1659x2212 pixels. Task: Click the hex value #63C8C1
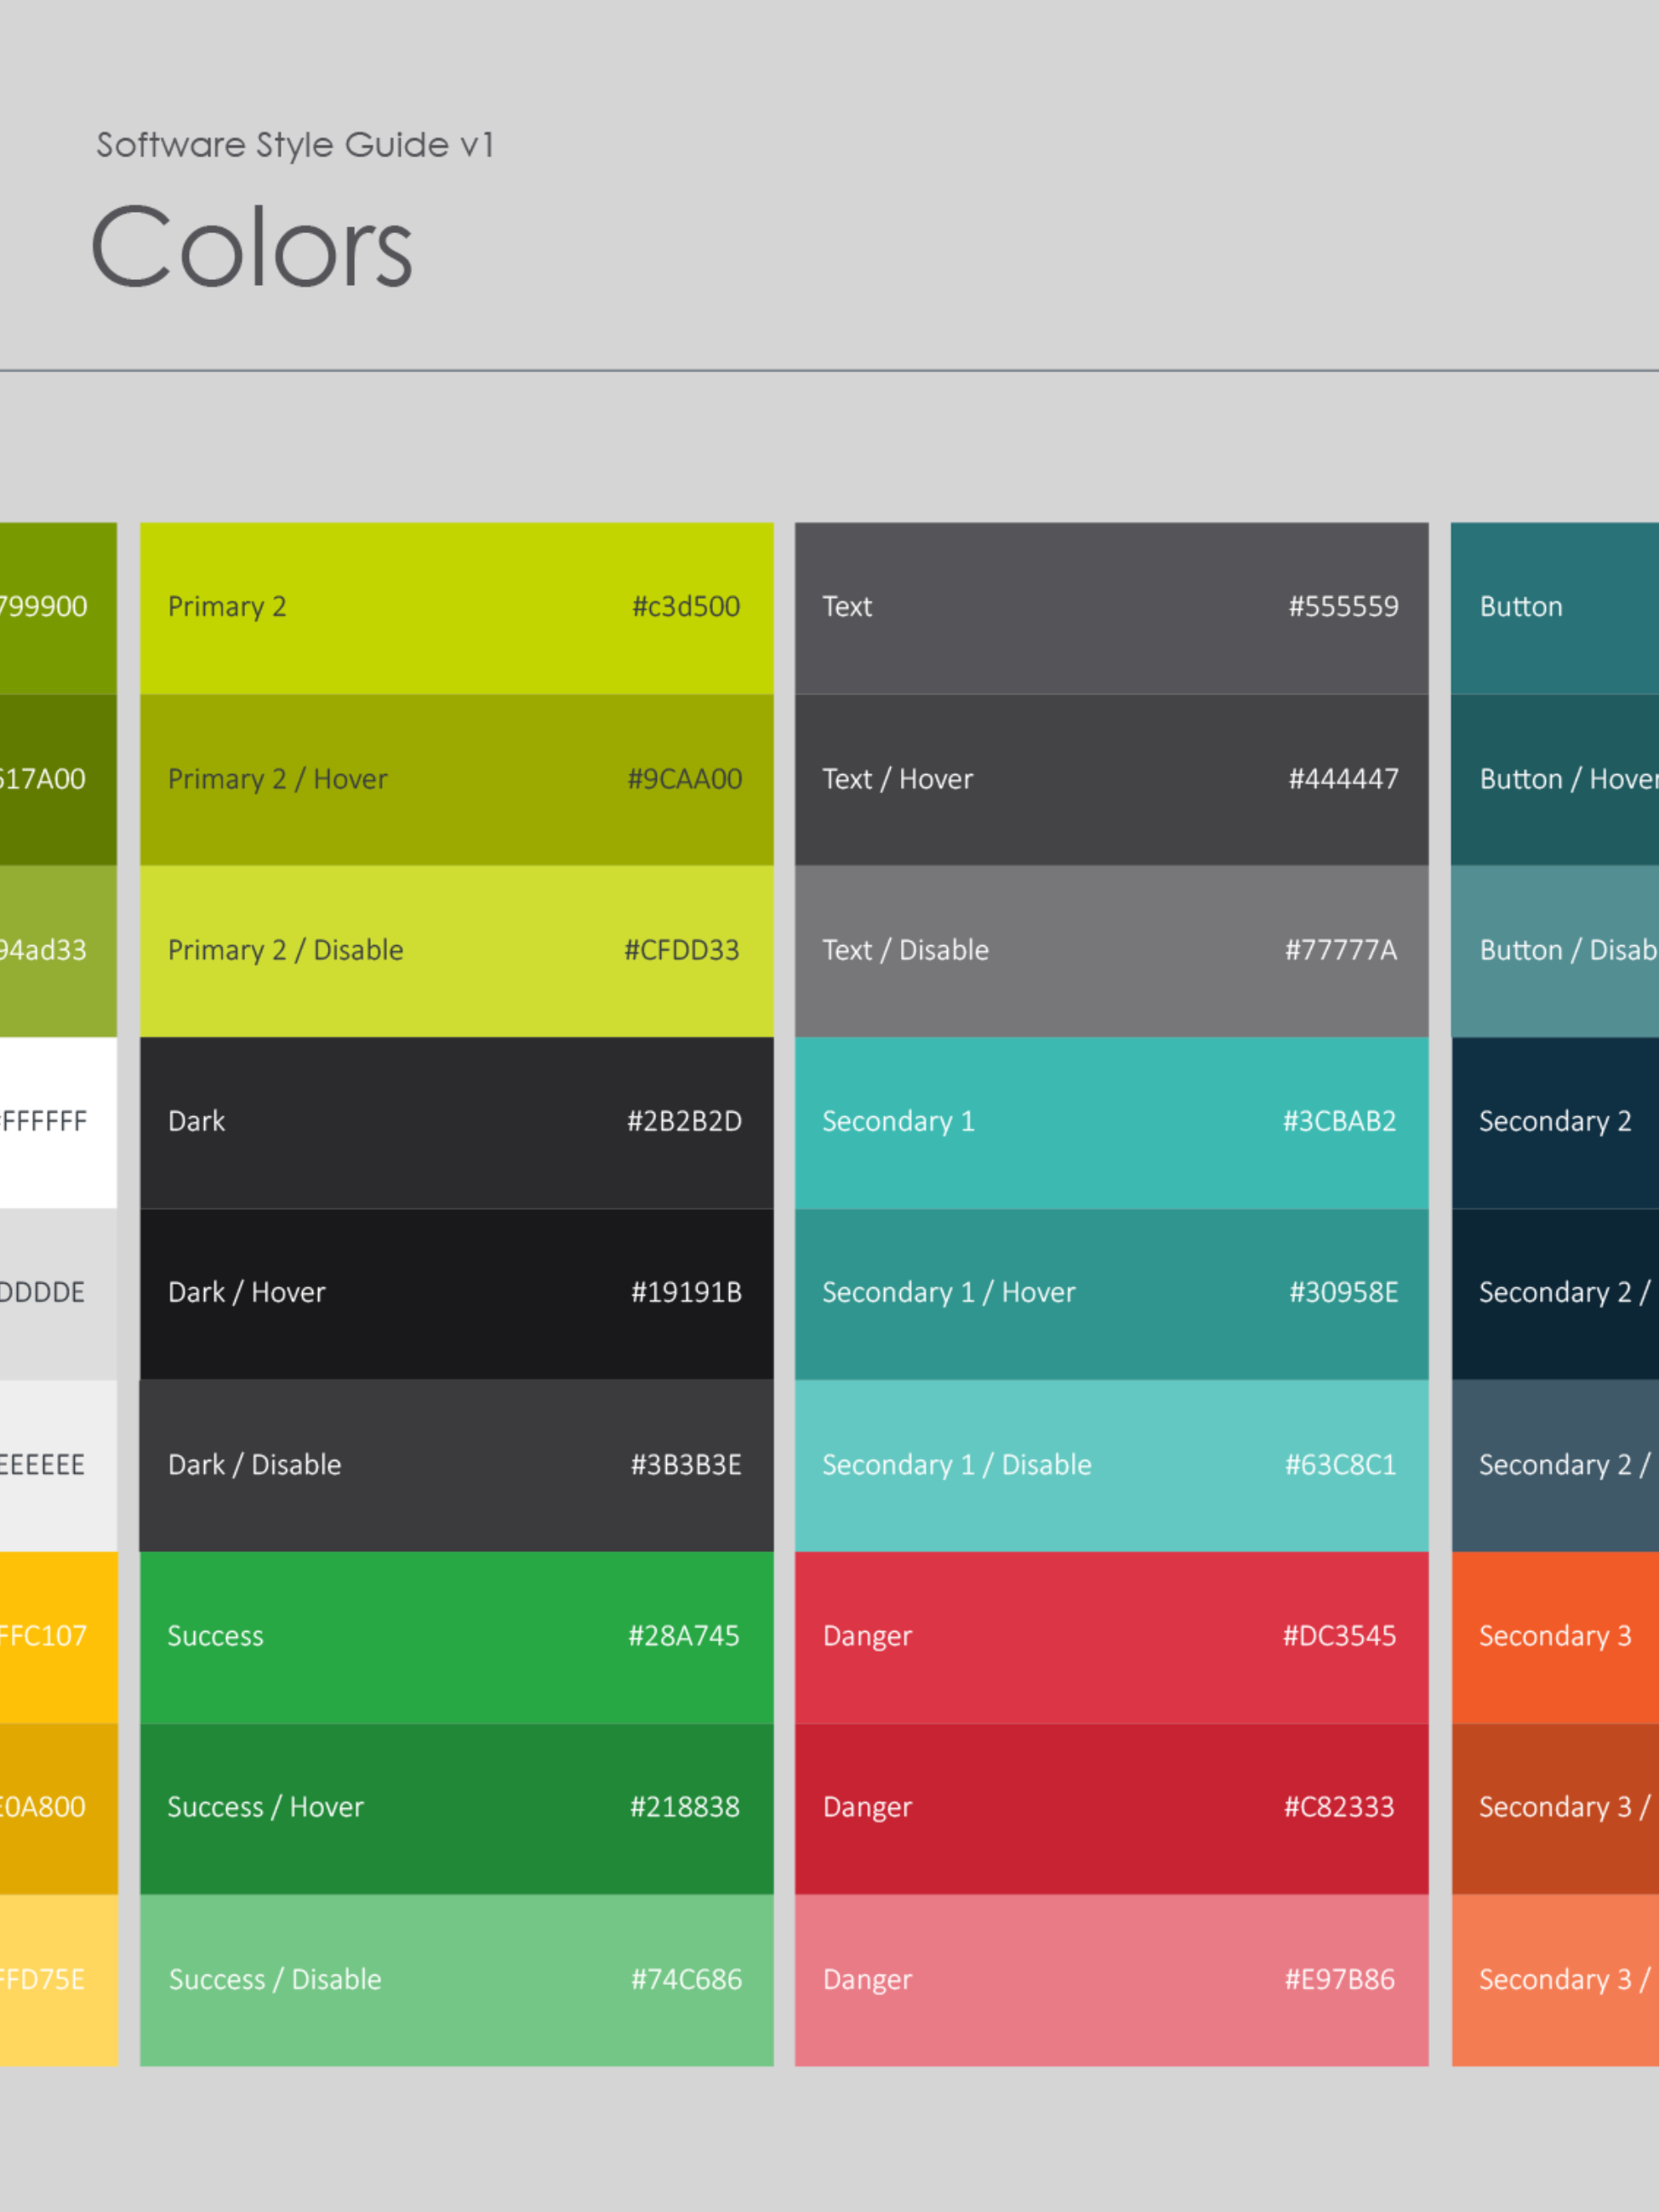click(x=1340, y=1465)
